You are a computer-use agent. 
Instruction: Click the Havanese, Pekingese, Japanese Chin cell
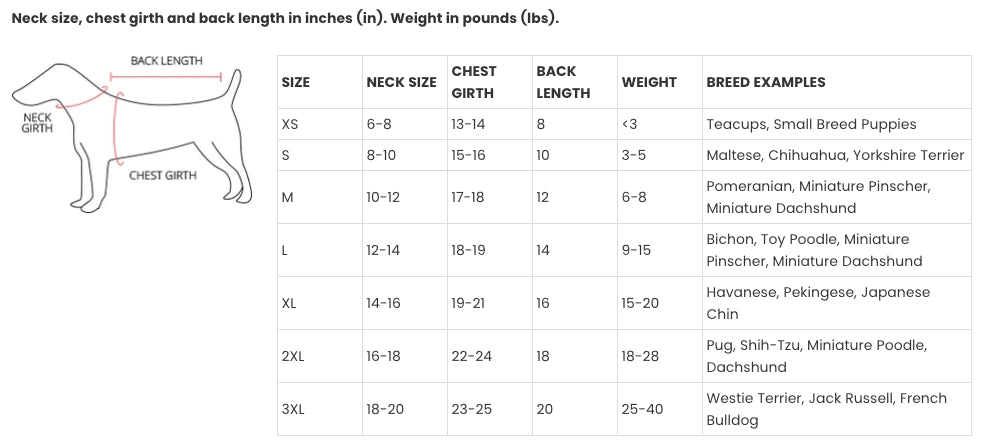tap(818, 303)
